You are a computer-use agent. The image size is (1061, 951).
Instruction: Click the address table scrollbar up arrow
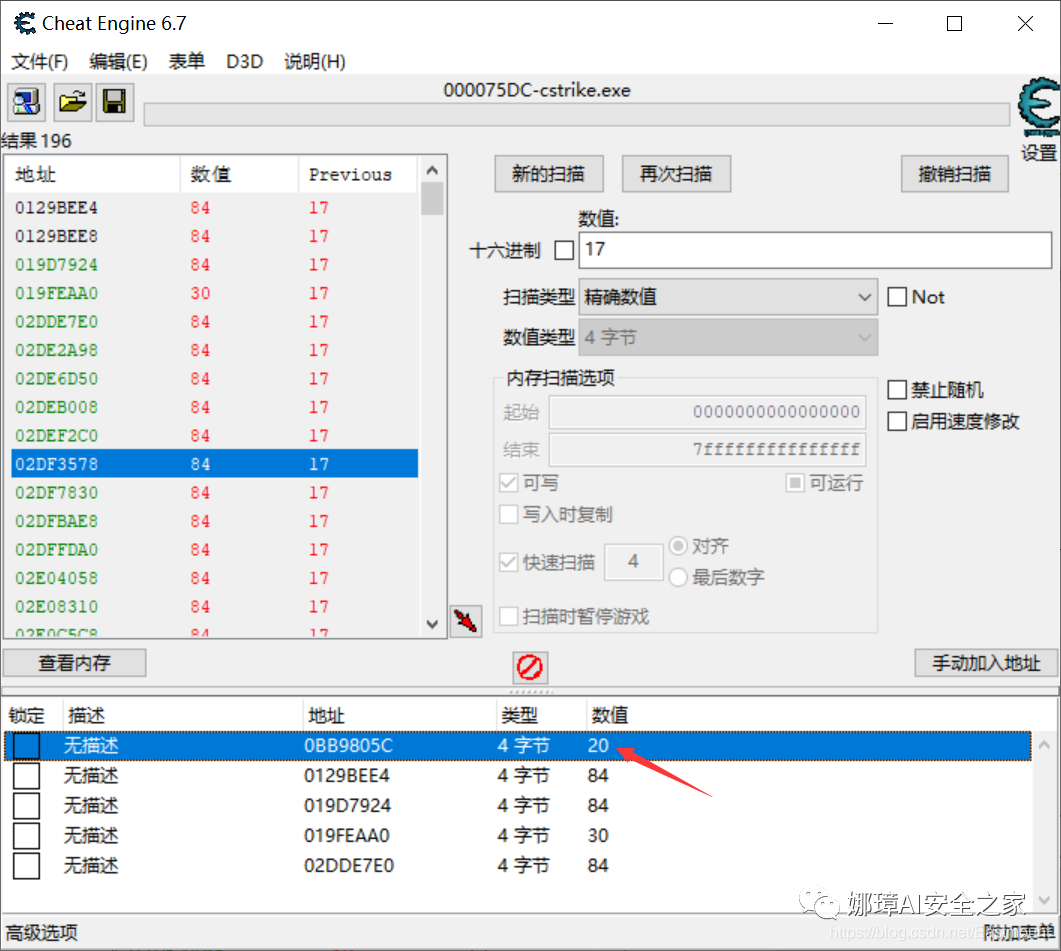click(1044, 745)
